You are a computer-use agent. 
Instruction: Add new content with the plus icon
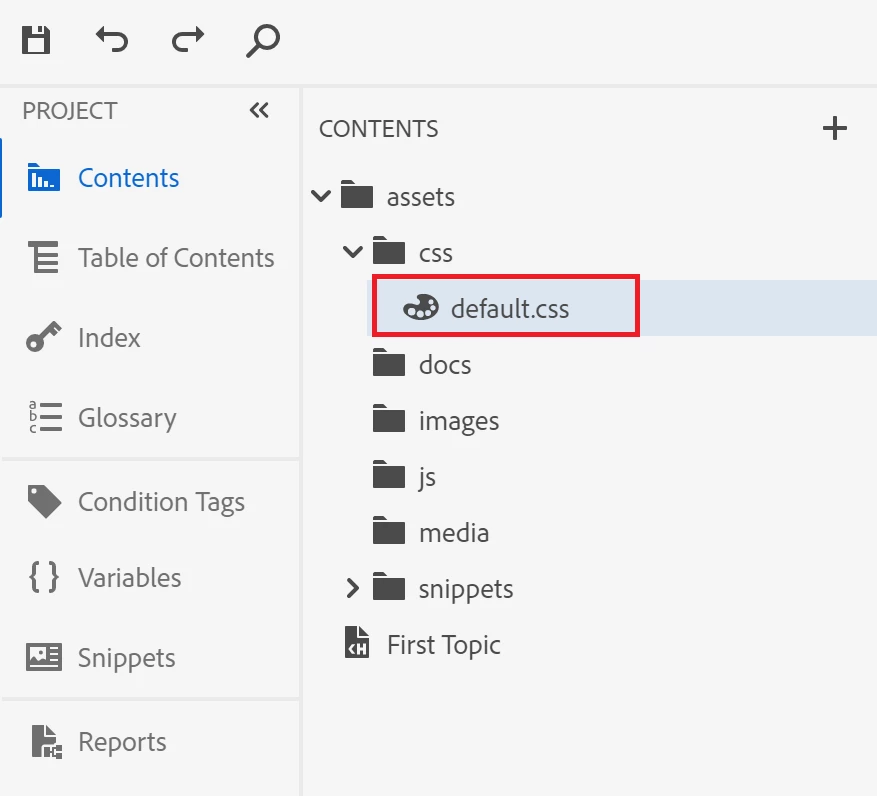pos(834,128)
